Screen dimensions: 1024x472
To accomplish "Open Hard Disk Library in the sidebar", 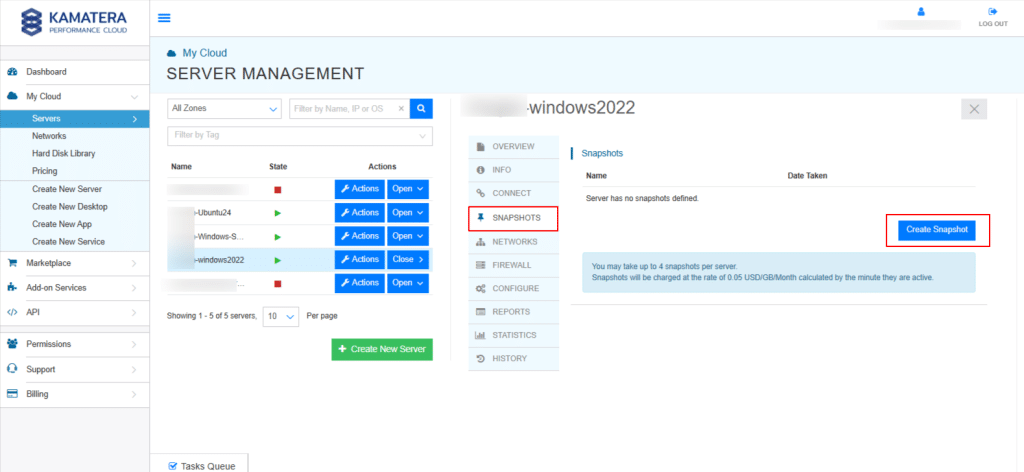I will point(64,153).
